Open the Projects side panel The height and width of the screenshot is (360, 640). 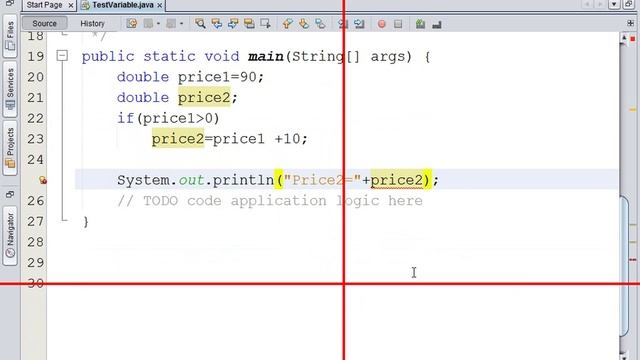pos(10,147)
